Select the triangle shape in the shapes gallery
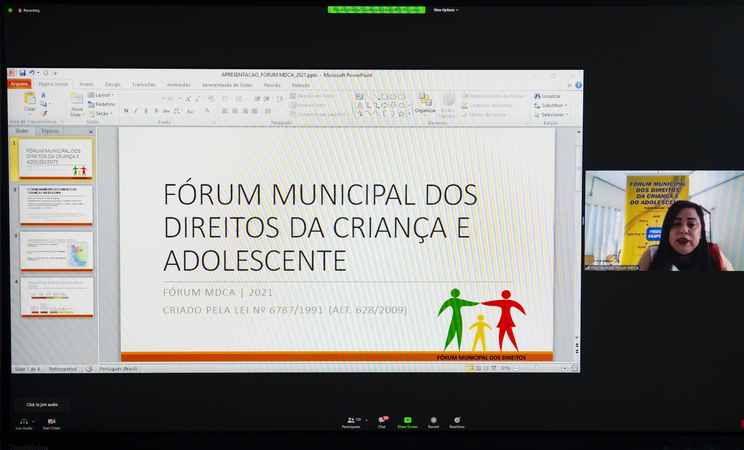 point(360,105)
